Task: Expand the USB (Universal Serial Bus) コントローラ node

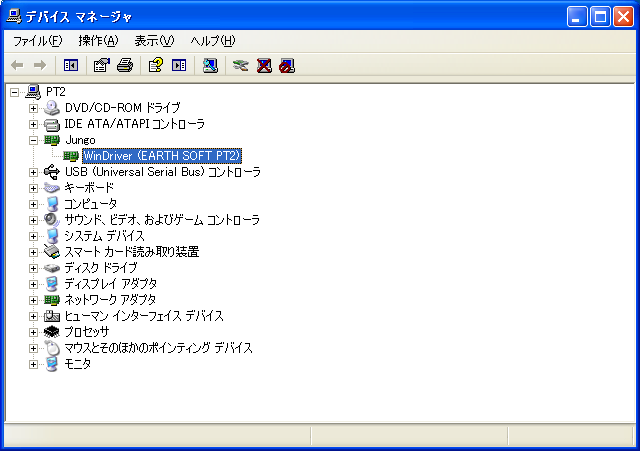Action: (x=33, y=172)
